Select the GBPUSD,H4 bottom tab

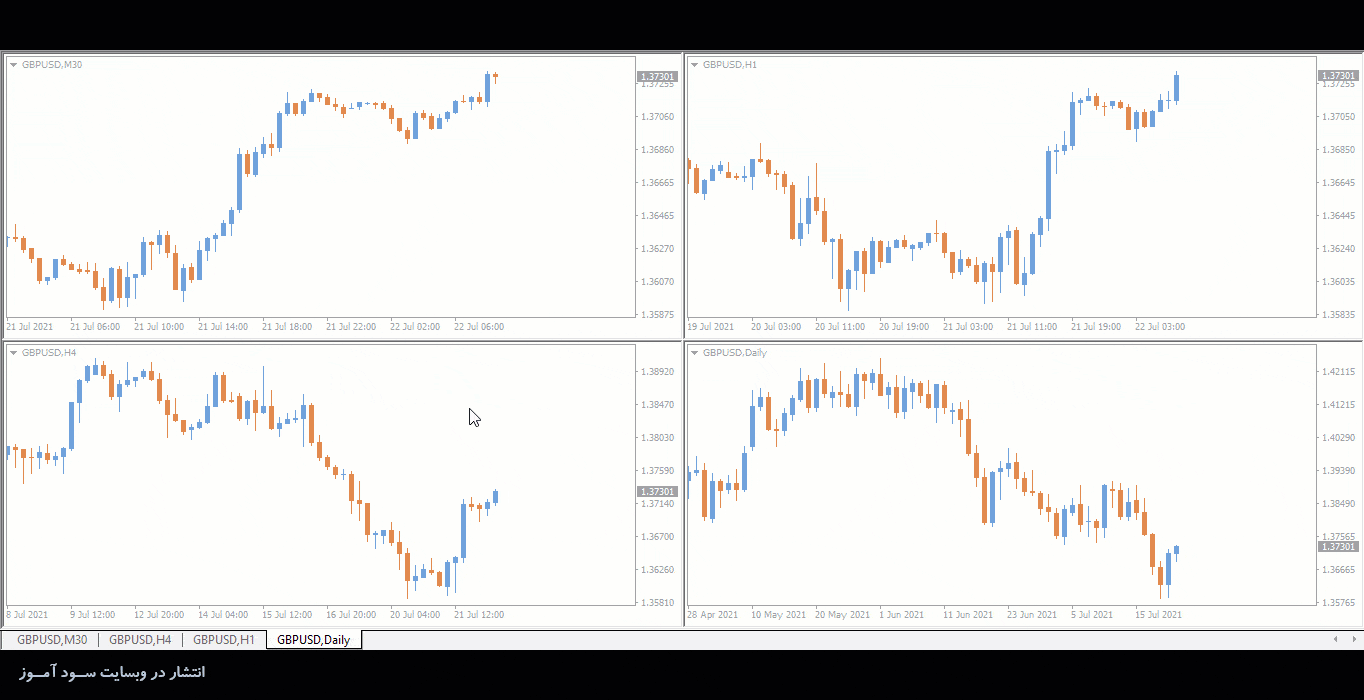tap(140, 640)
